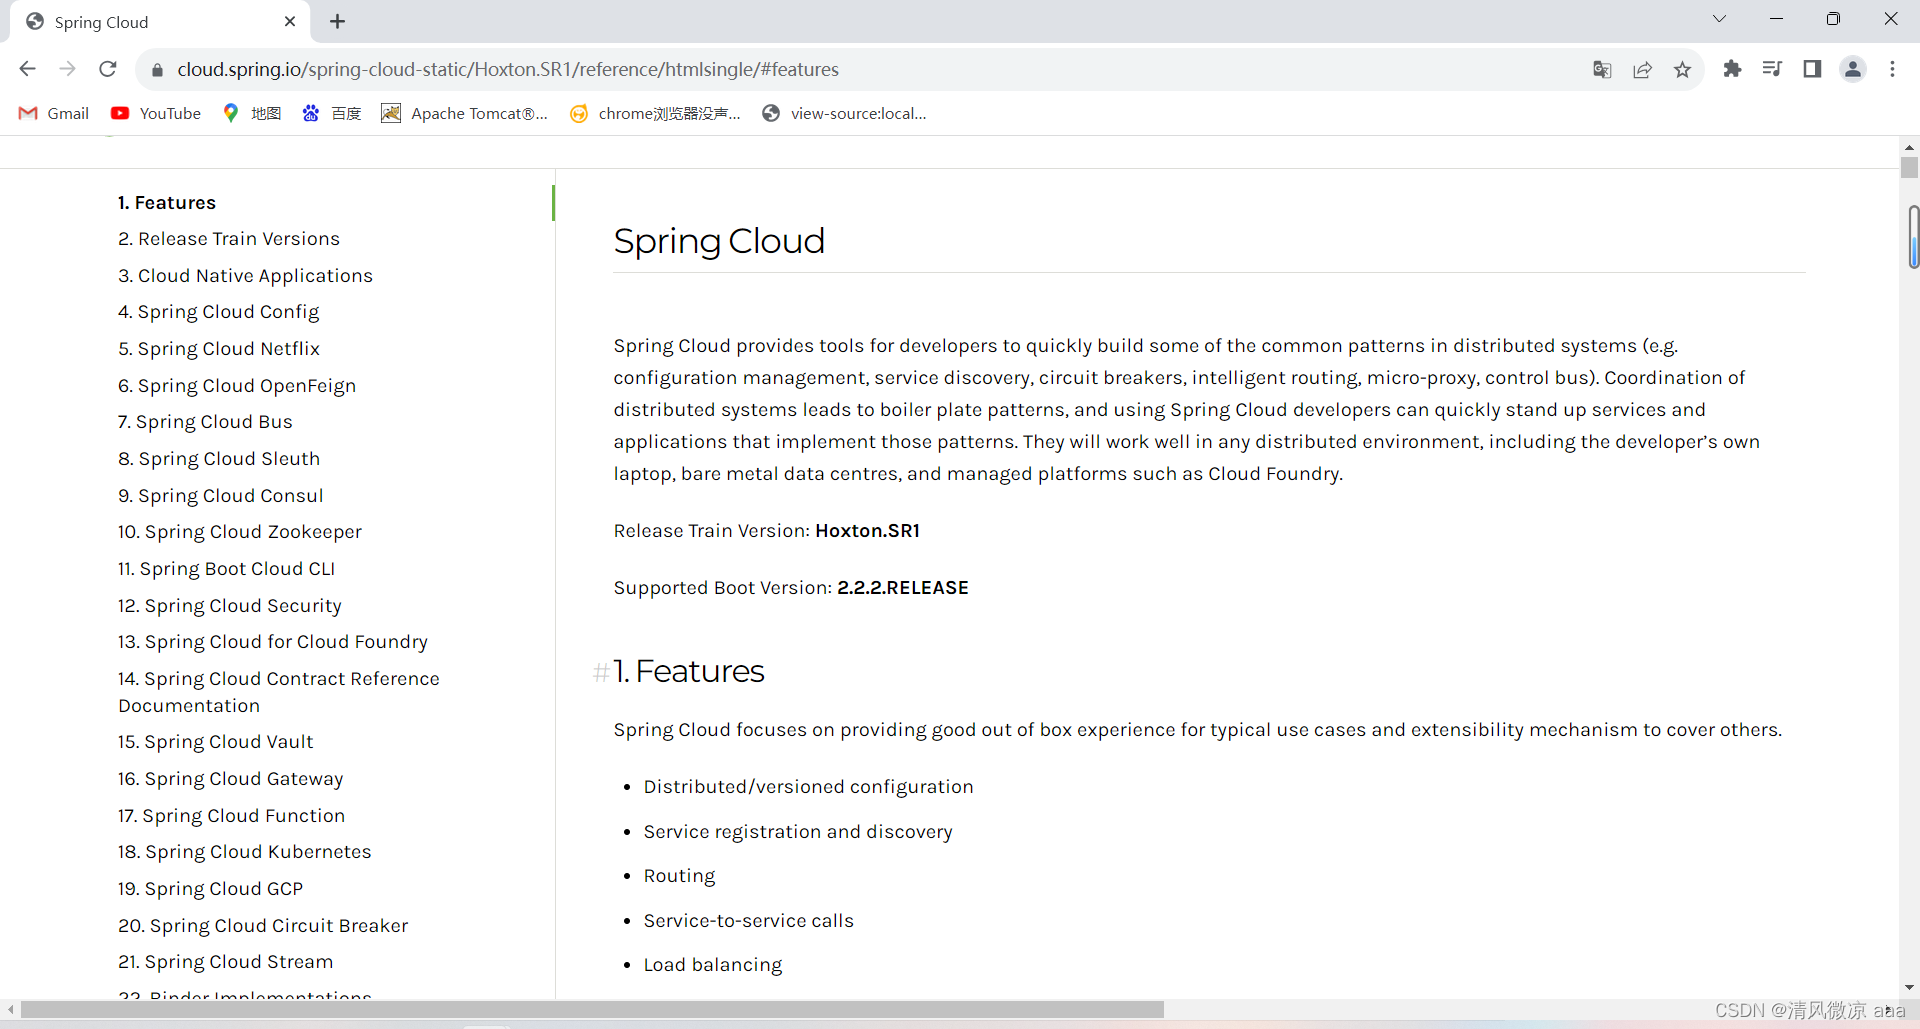This screenshot has width=1920, height=1029.
Task: Open the 地图 maps bookmark
Action: pos(252,113)
